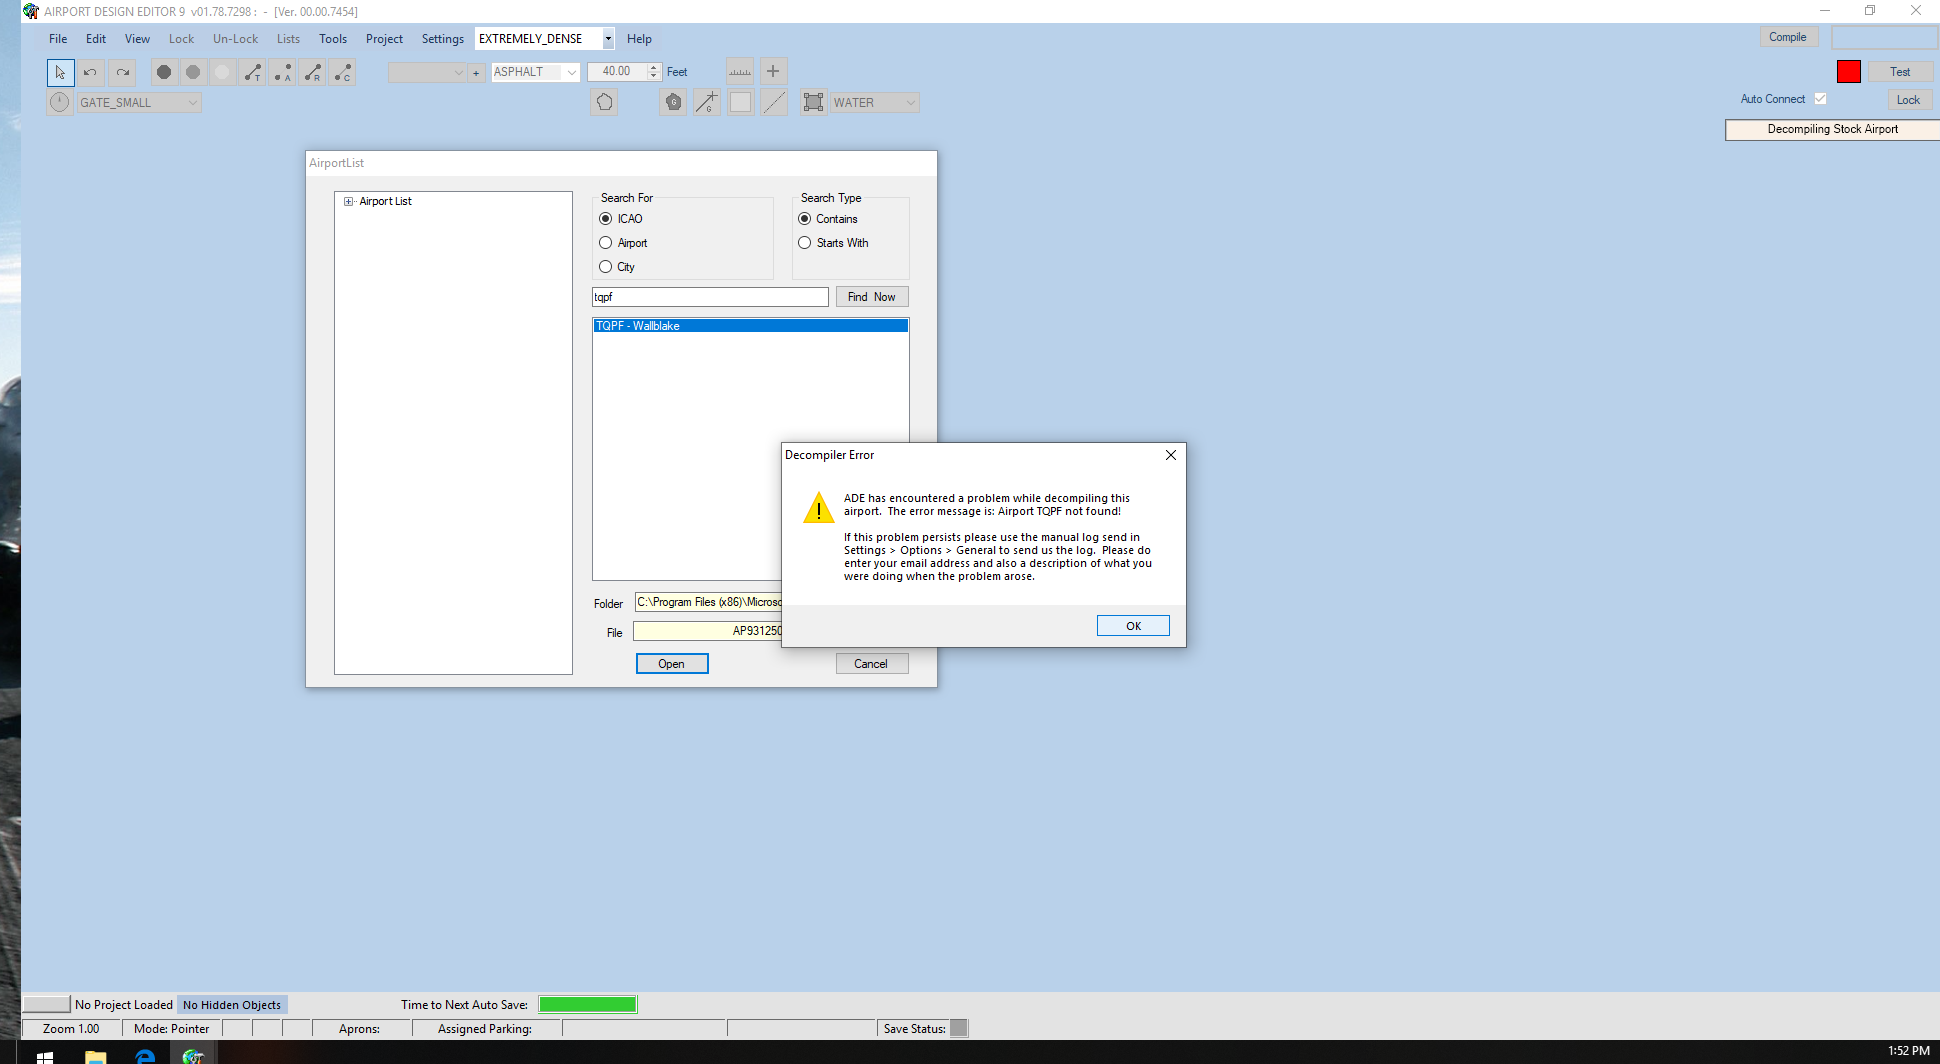
Task: Click the File name field AP931250
Action: (x=708, y=631)
